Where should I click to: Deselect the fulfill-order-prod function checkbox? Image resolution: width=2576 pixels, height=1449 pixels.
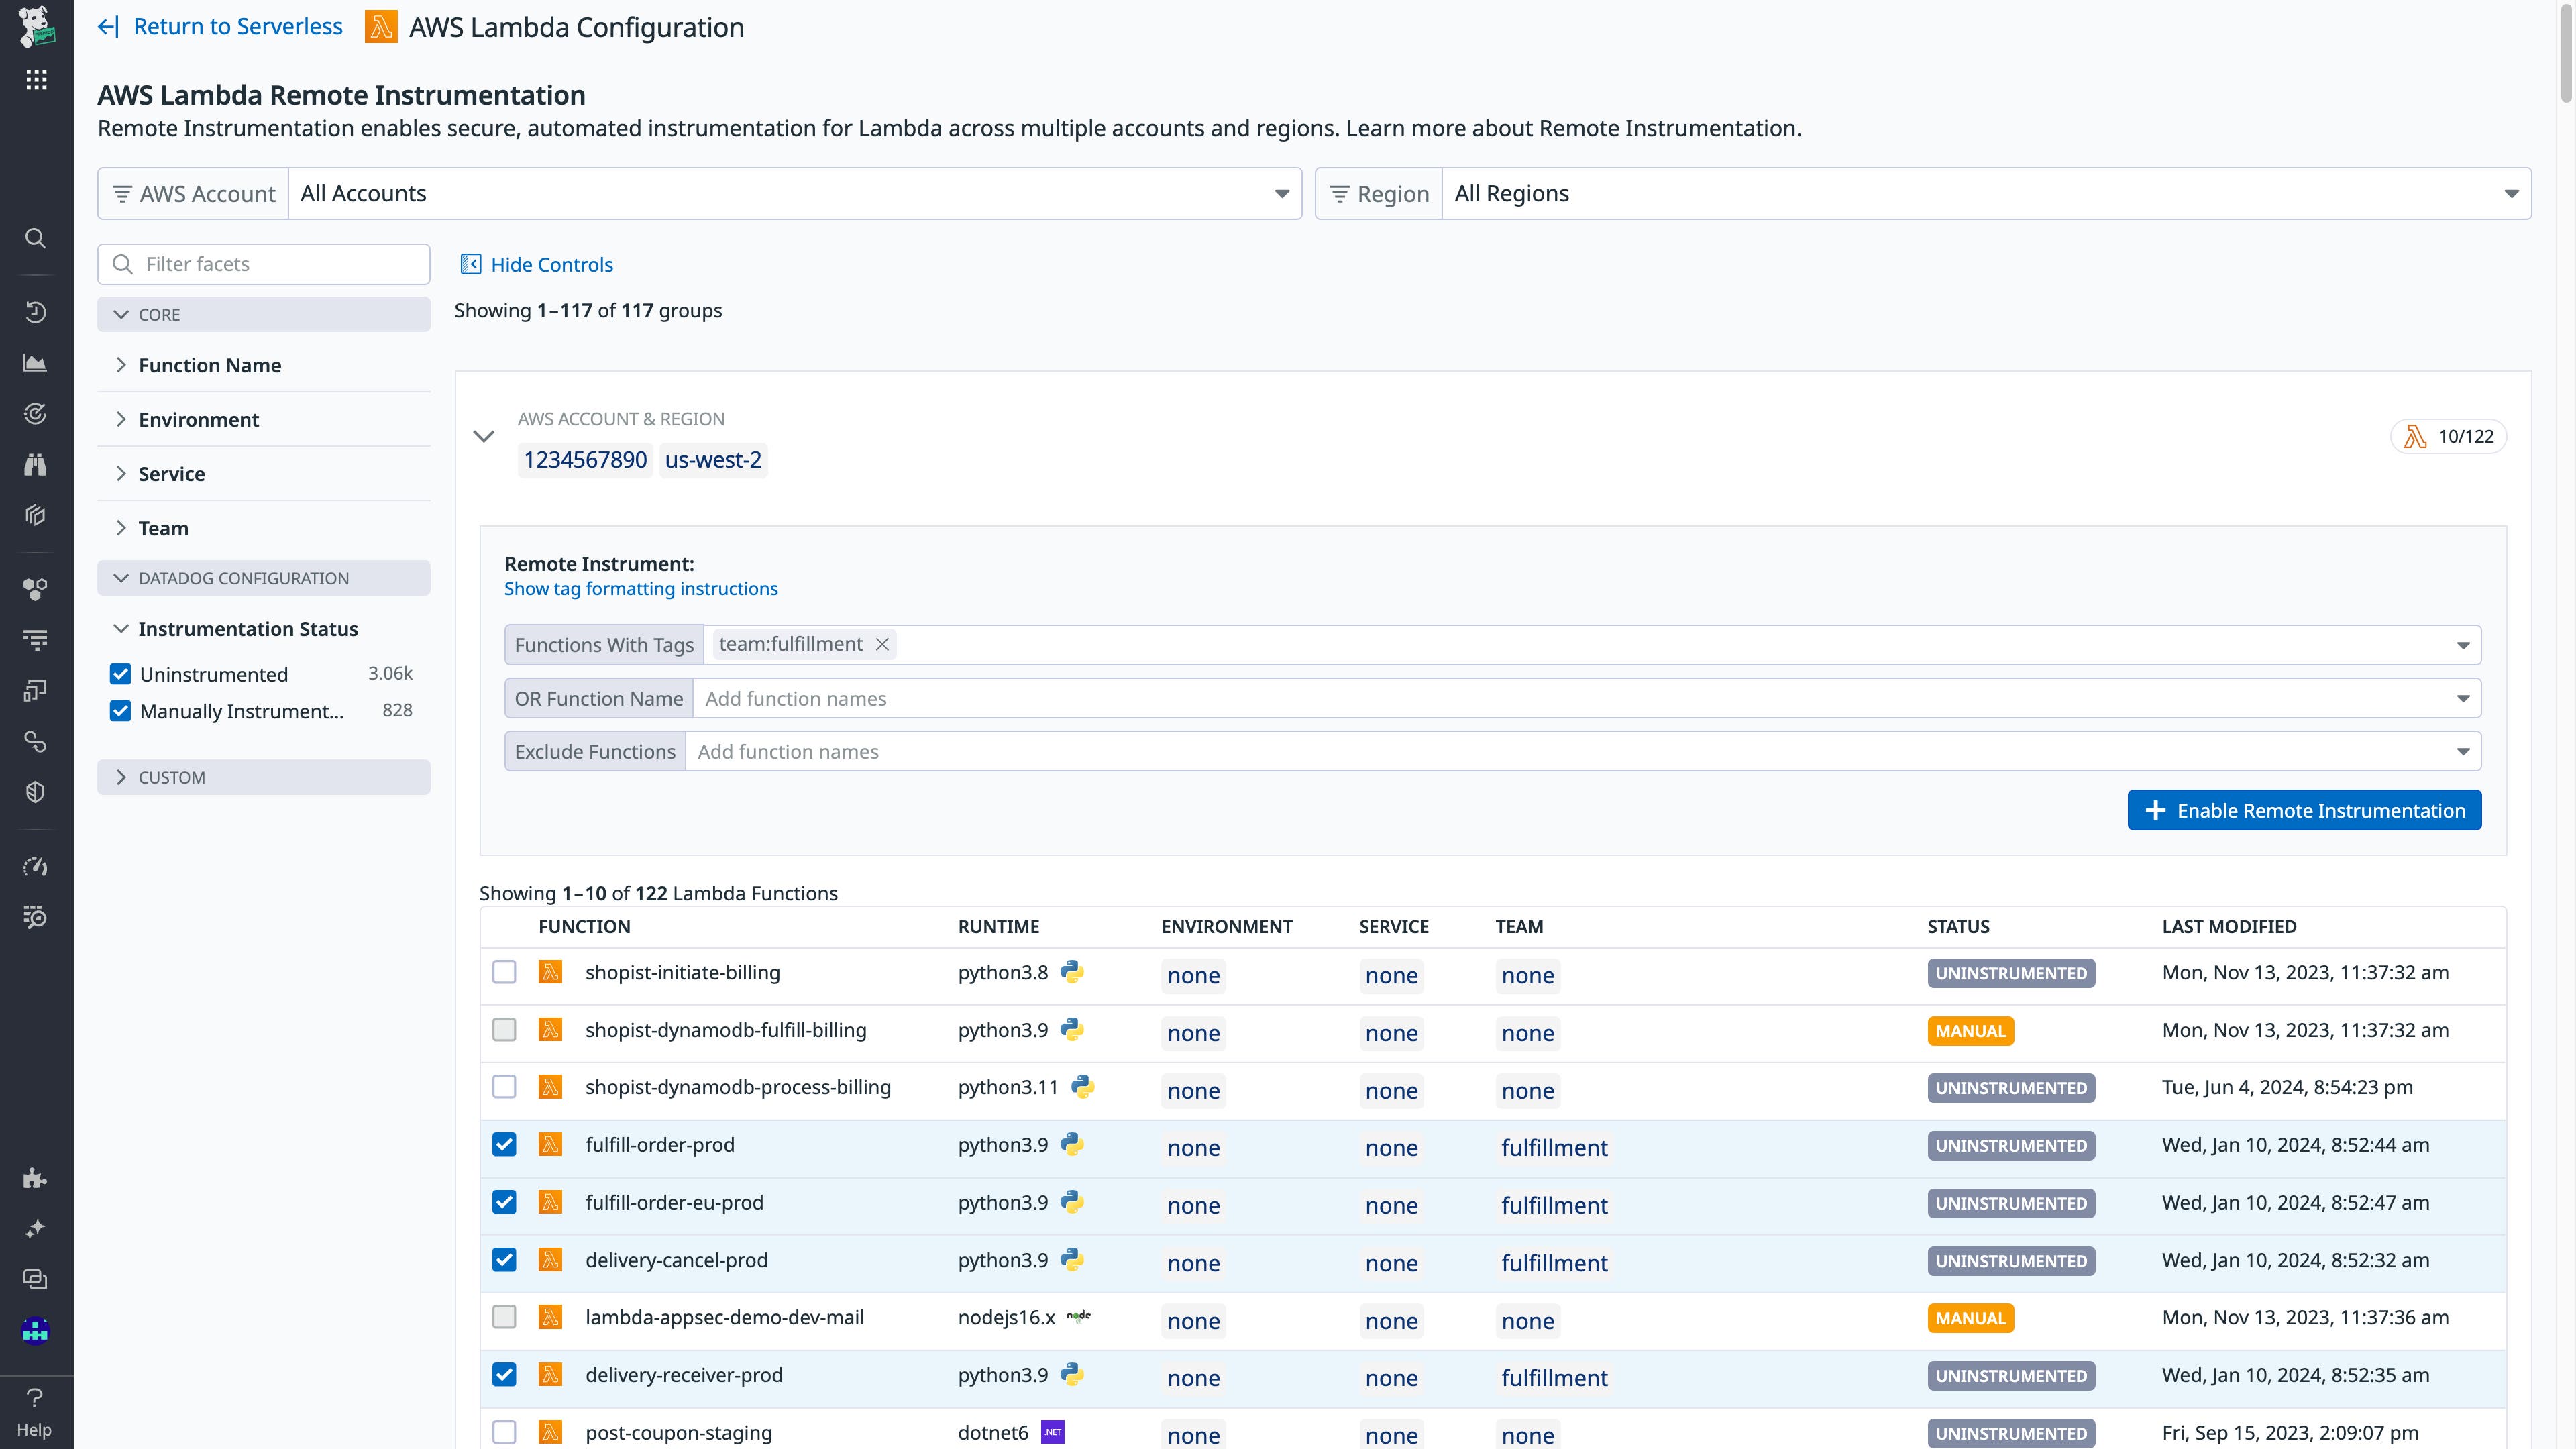pyautogui.click(x=504, y=1146)
